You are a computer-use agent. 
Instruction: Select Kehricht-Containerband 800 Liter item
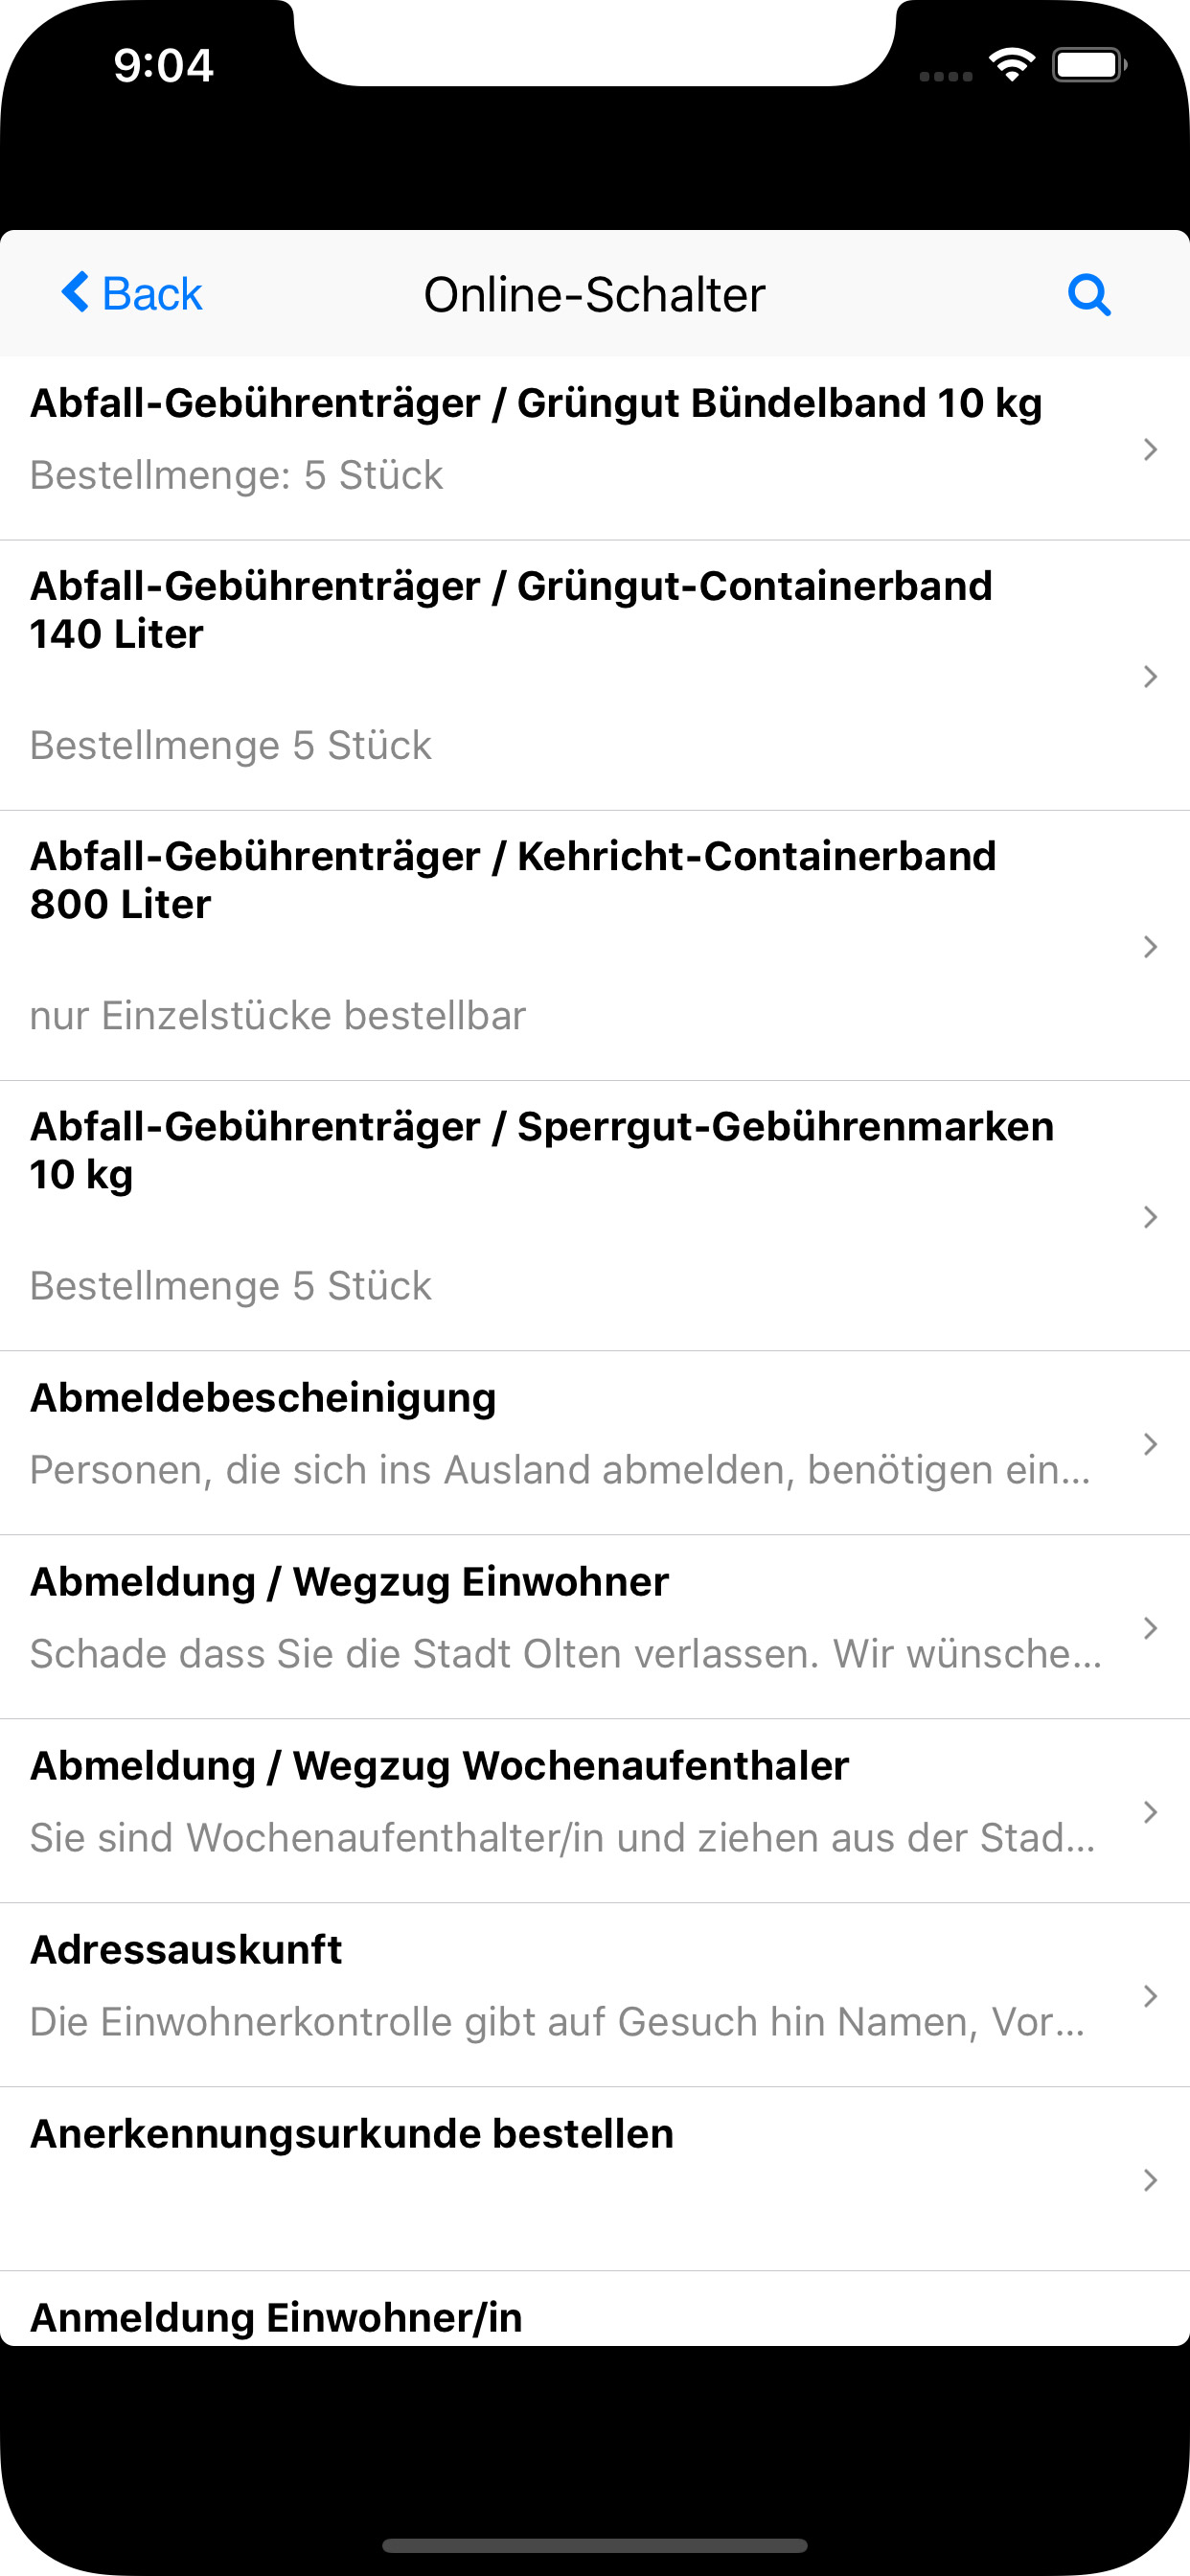(x=513, y=934)
